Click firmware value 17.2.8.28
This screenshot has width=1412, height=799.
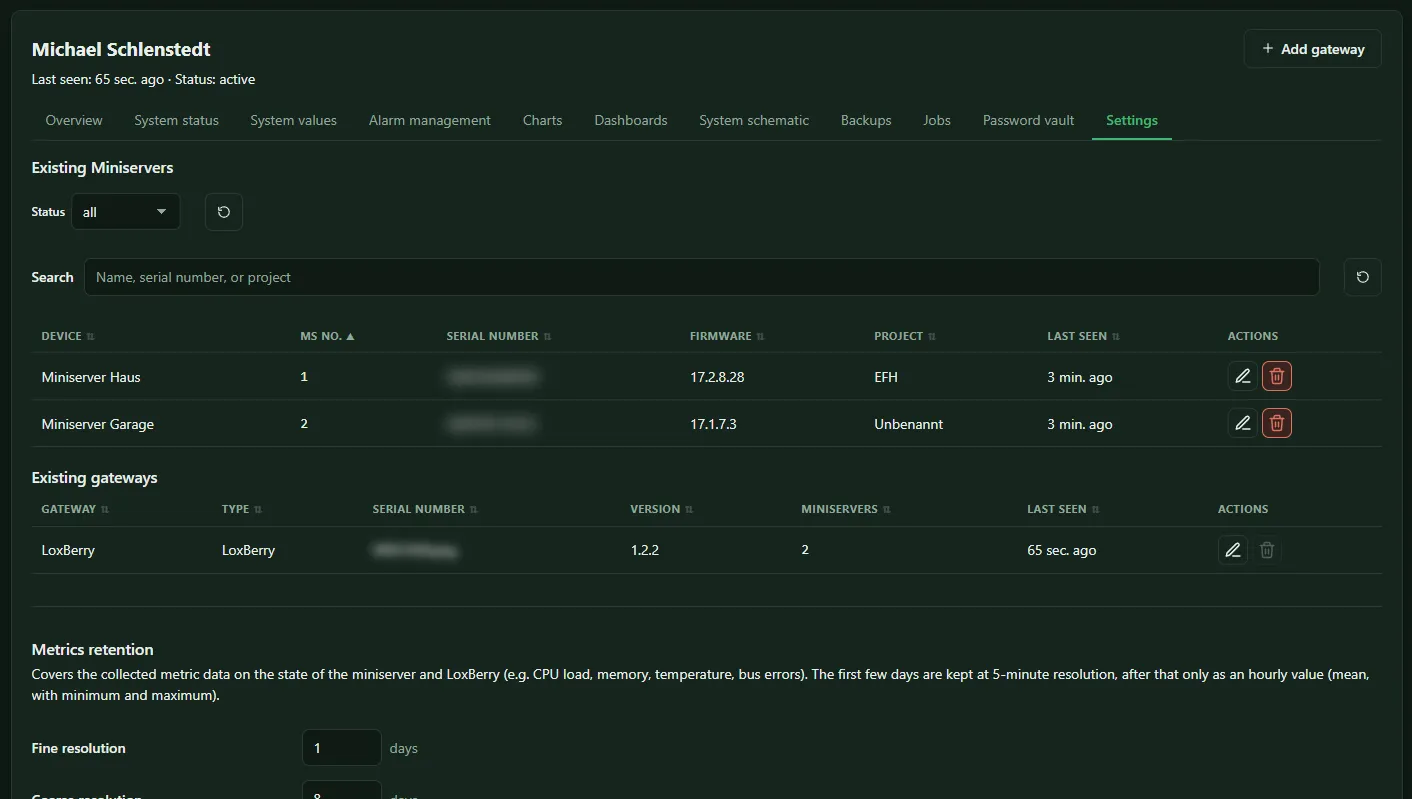[x=717, y=377]
